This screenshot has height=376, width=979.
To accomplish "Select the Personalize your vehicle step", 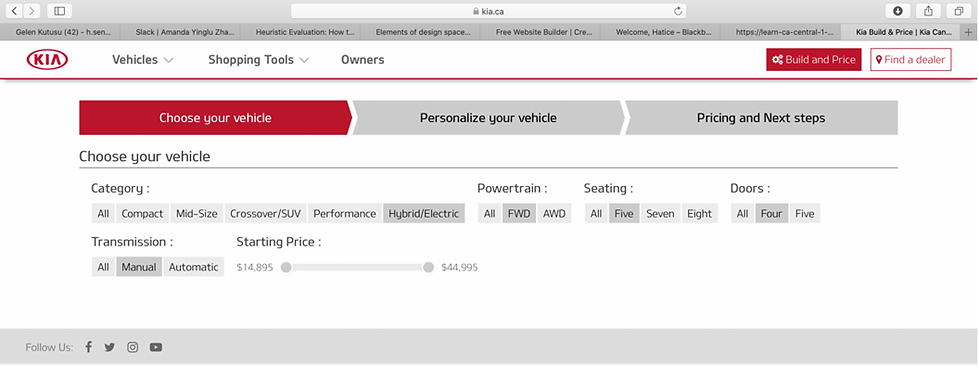I will pos(488,118).
